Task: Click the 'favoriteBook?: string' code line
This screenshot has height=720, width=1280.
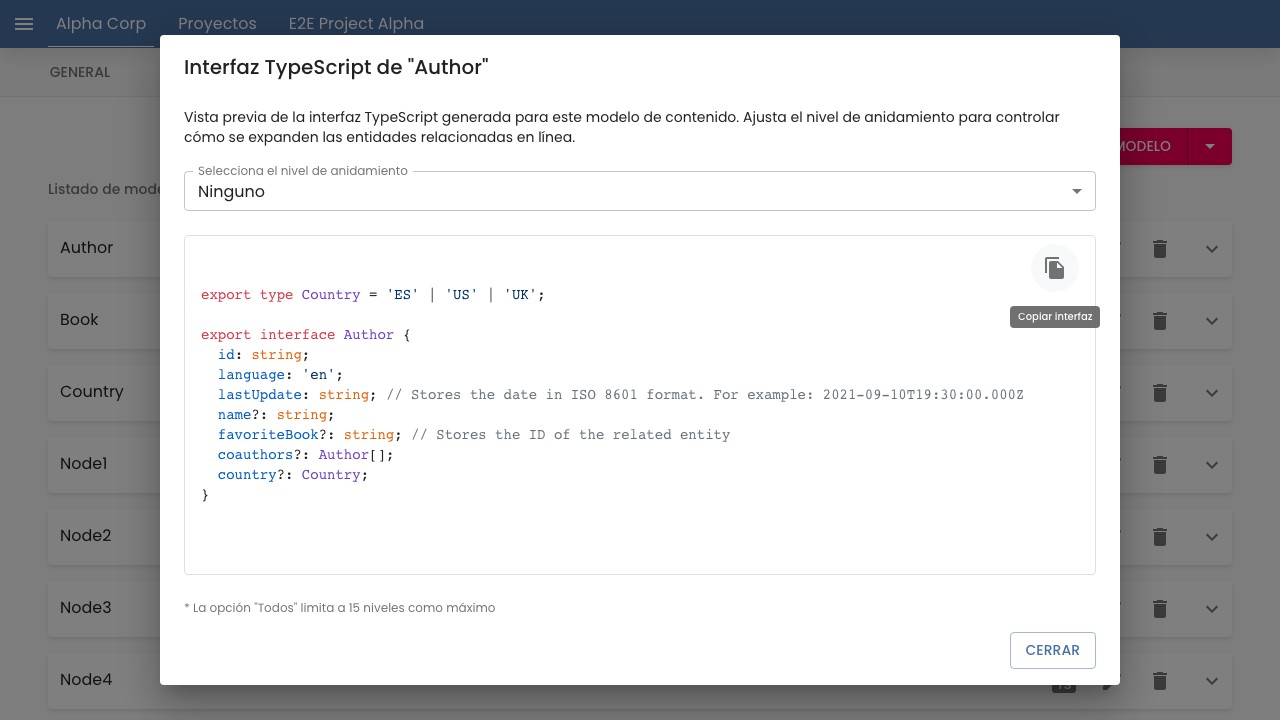Action: [474, 435]
